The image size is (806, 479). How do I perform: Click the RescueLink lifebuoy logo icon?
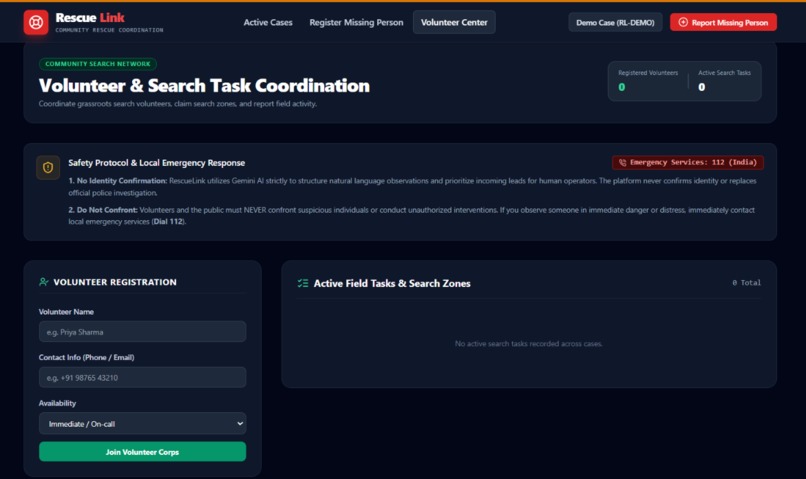click(36, 23)
